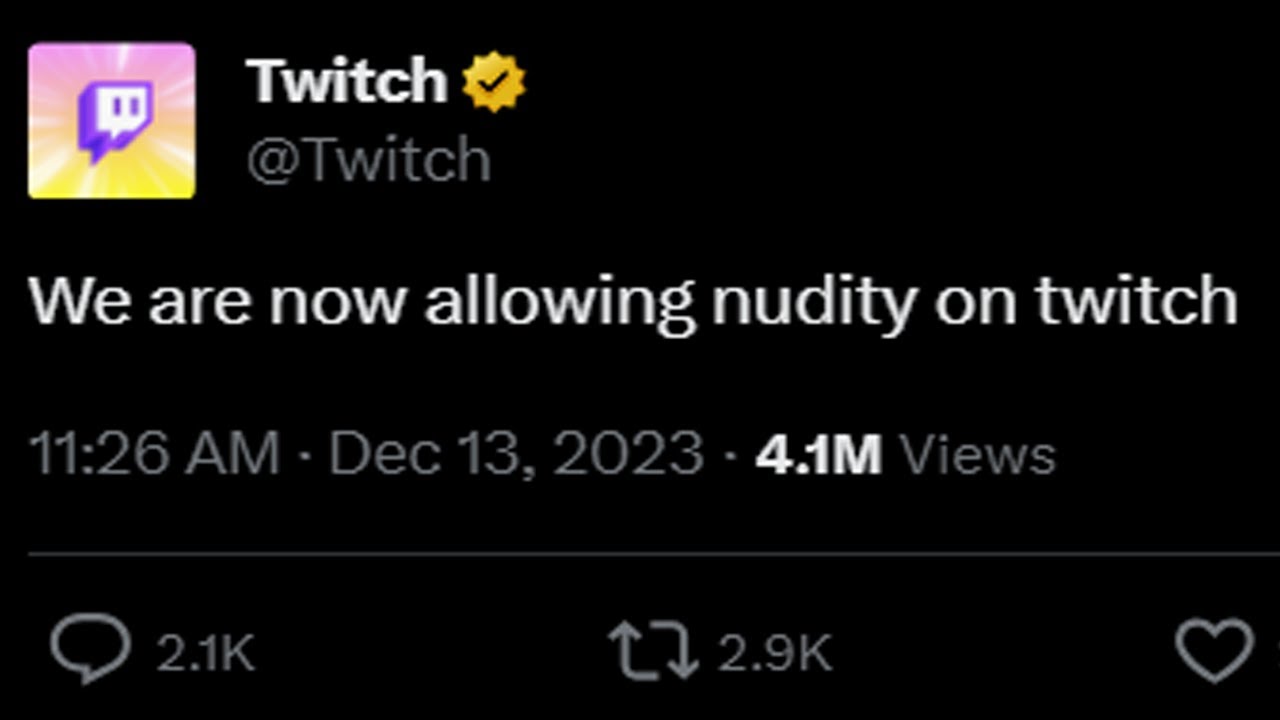Click the Twitch display name
Screen dimensions: 1280x720
coord(346,81)
